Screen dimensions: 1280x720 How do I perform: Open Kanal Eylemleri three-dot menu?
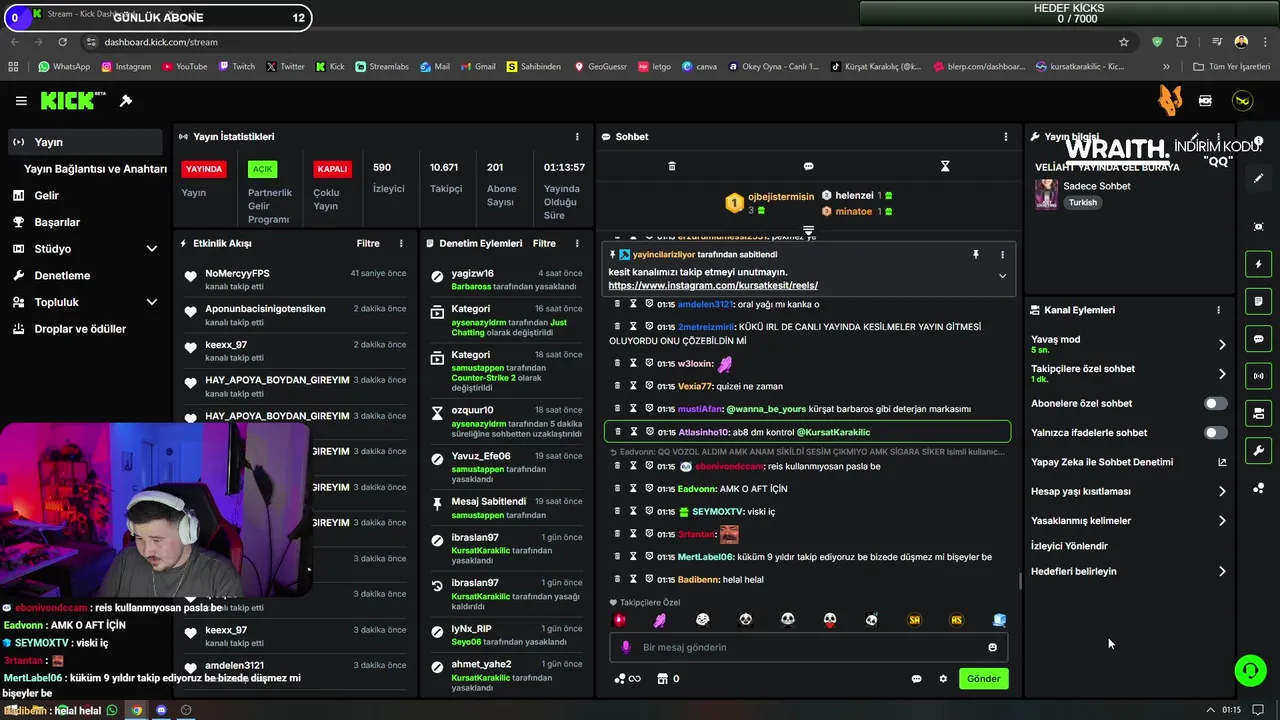pyautogui.click(x=1218, y=310)
